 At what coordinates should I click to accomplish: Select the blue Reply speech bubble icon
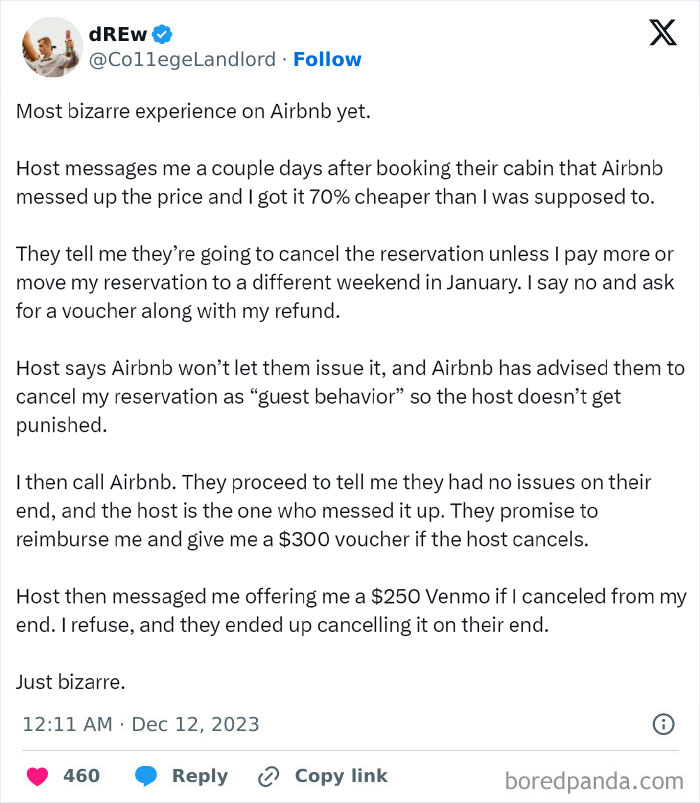tap(146, 776)
